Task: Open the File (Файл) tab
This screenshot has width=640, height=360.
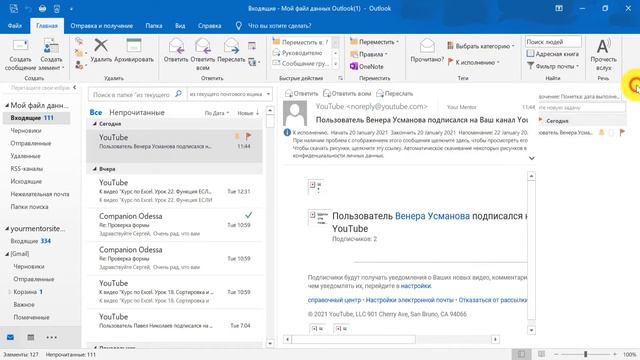Action: (15, 25)
